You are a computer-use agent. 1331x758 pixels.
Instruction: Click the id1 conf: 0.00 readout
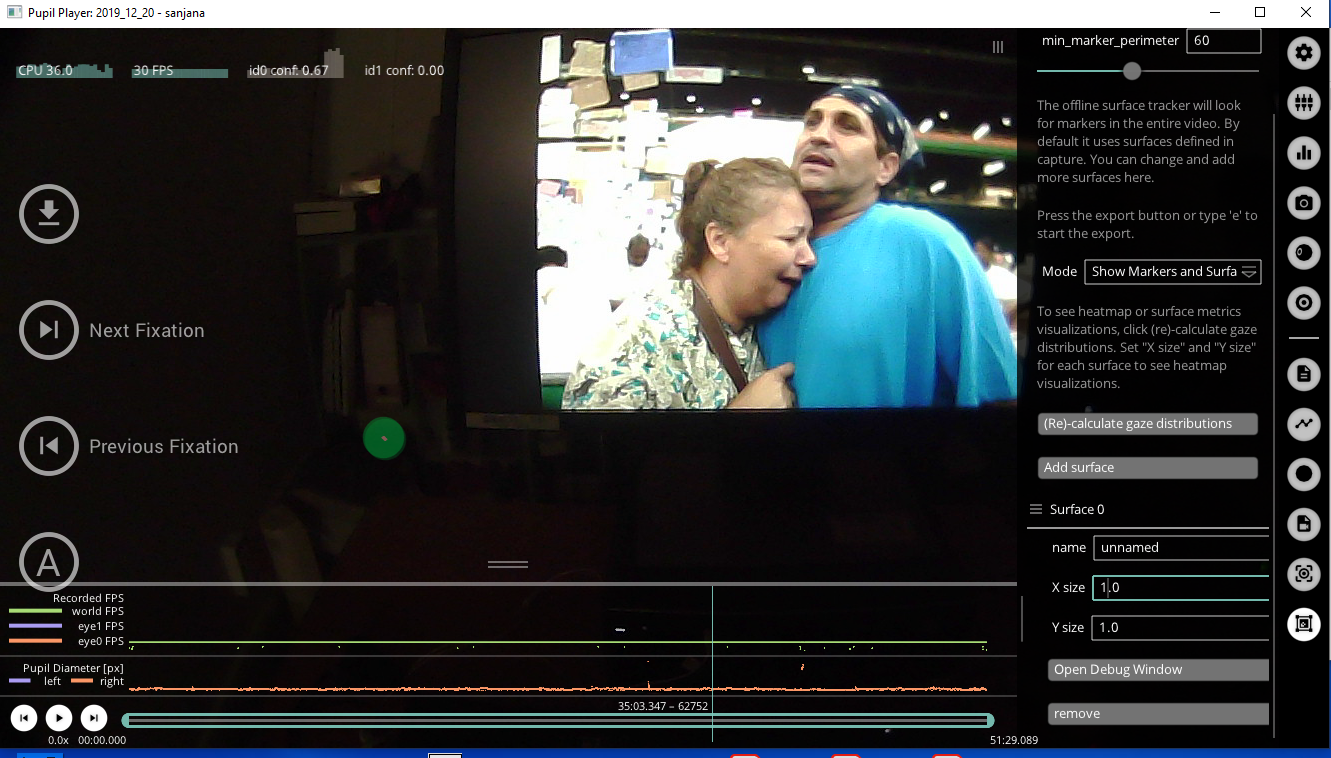pyautogui.click(x=404, y=70)
